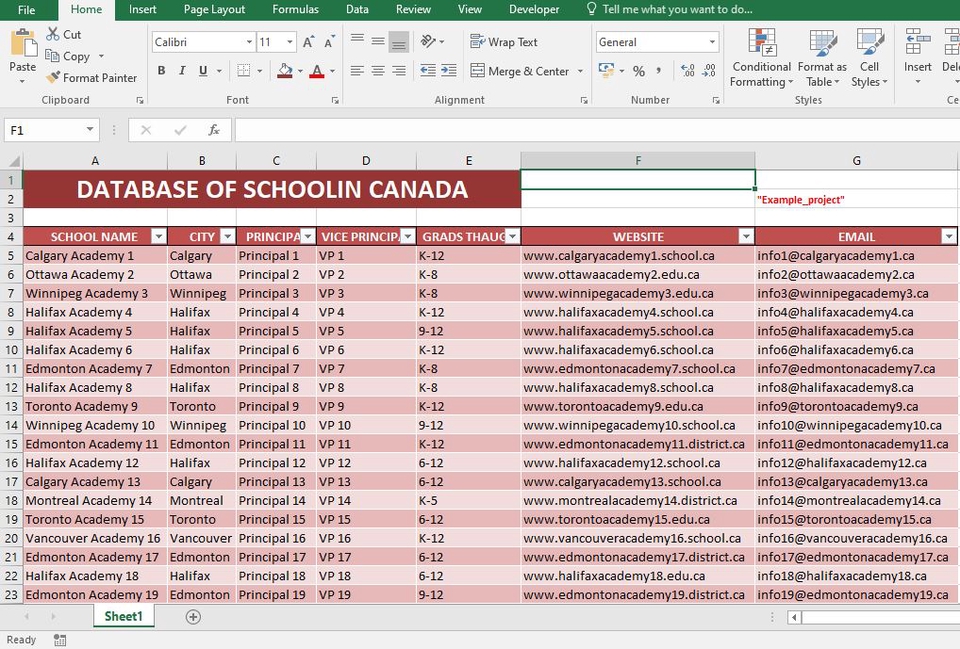Add a new sheet with plus icon
Viewport: 960px width, 649px height.
pos(193,617)
